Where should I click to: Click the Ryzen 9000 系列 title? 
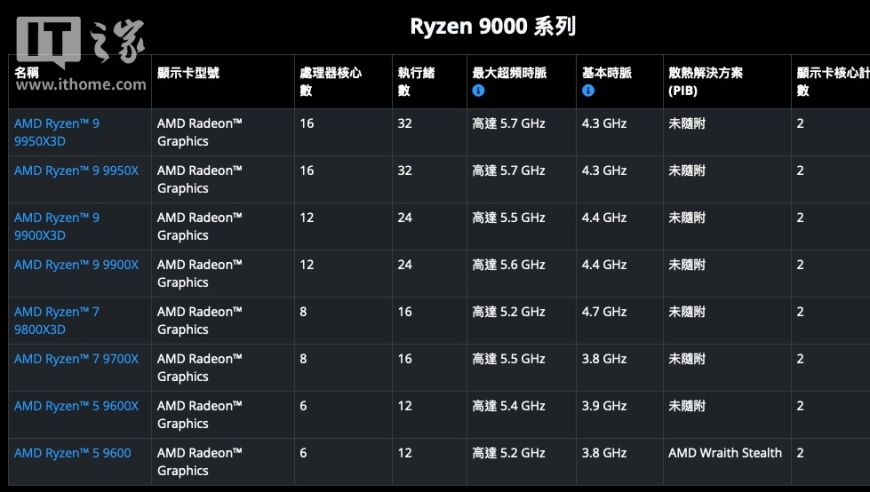493,26
